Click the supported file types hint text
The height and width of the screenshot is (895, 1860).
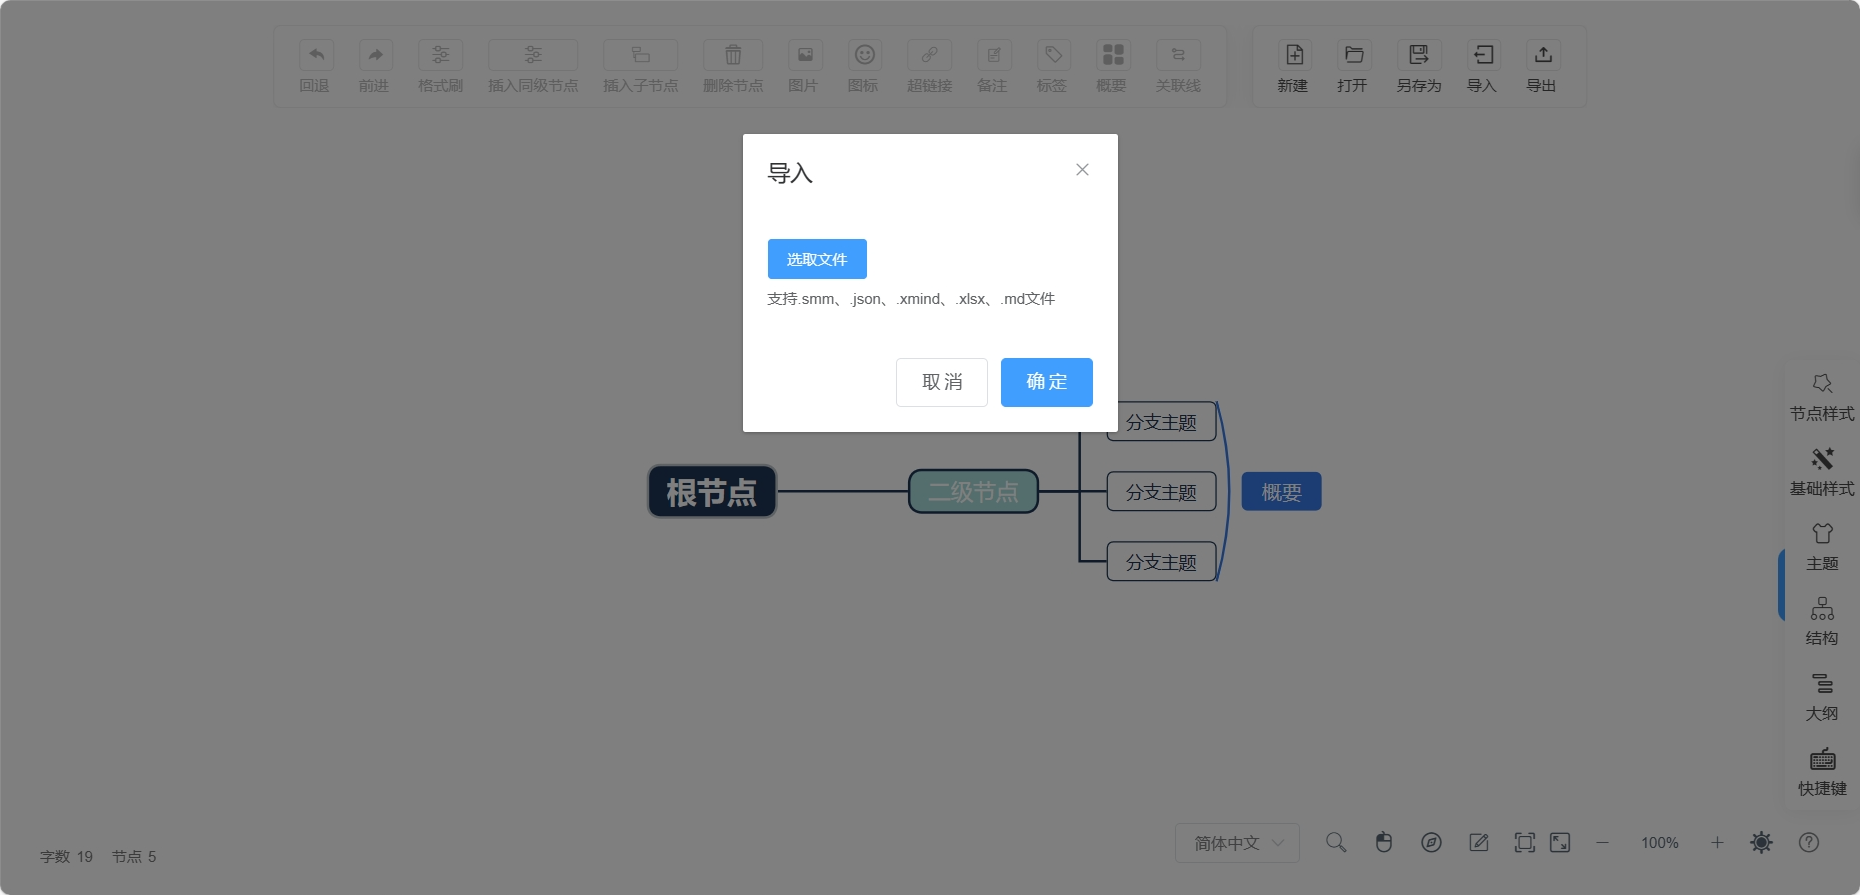click(x=911, y=299)
